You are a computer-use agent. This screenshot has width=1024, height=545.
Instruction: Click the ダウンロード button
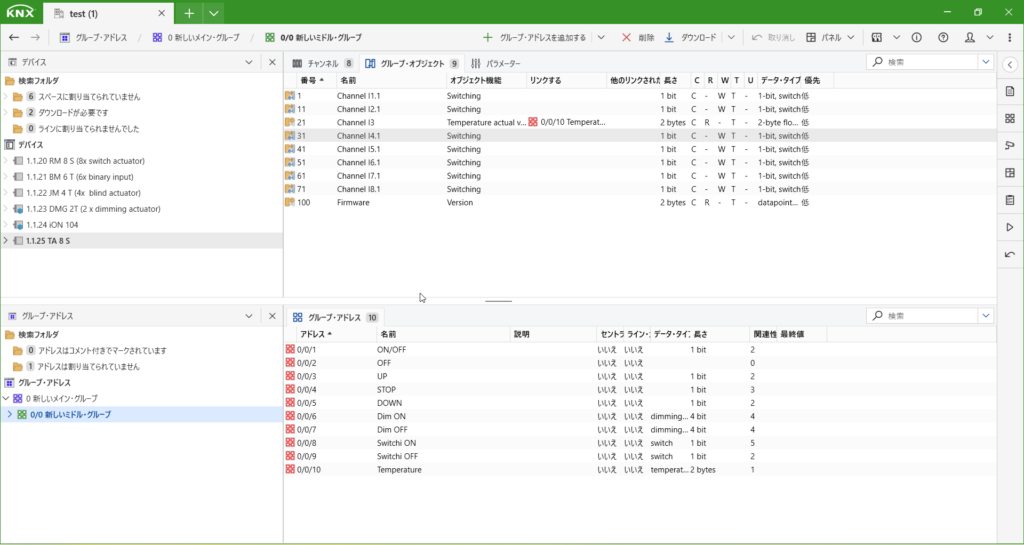[691, 37]
